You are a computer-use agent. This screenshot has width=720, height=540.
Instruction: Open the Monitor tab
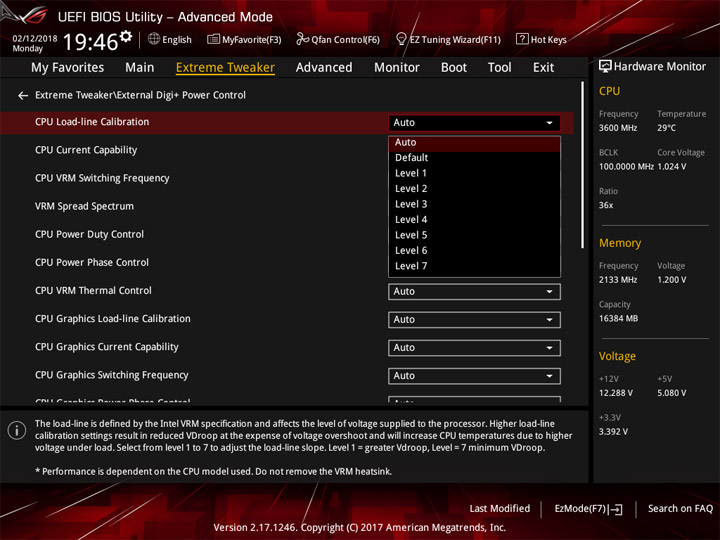[x=397, y=68]
